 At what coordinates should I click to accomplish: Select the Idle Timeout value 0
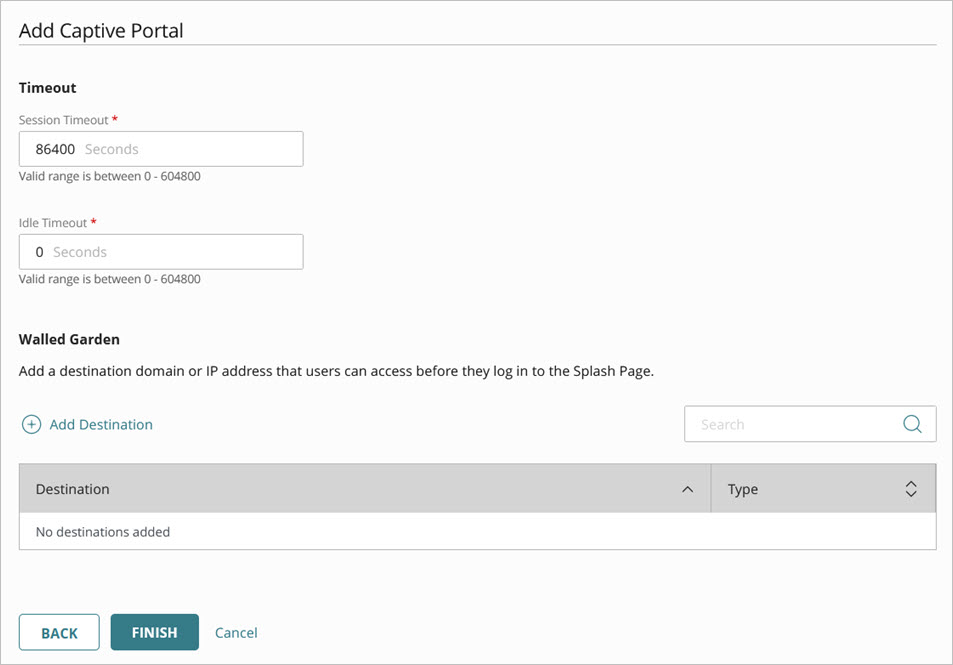pyautogui.click(x=38, y=251)
